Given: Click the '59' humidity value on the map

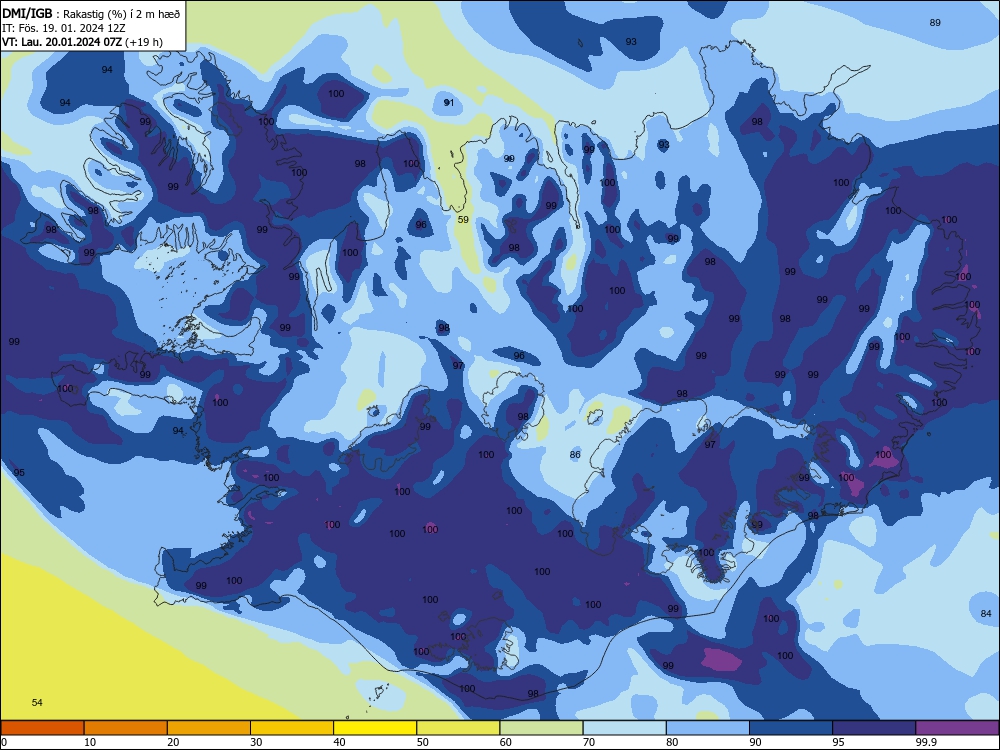Looking at the screenshot, I should [463, 219].
